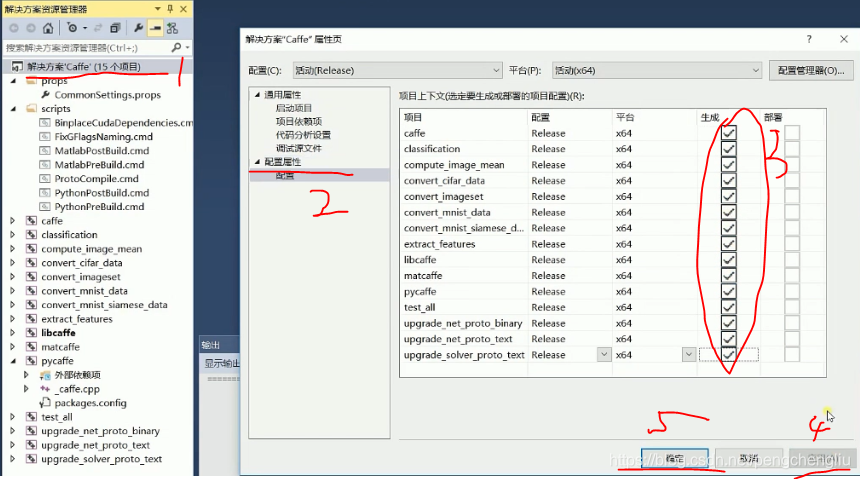Viewport: 860px width, 479px height.
Task: Click the 输出 panel tab
Action: pos(211,345)
